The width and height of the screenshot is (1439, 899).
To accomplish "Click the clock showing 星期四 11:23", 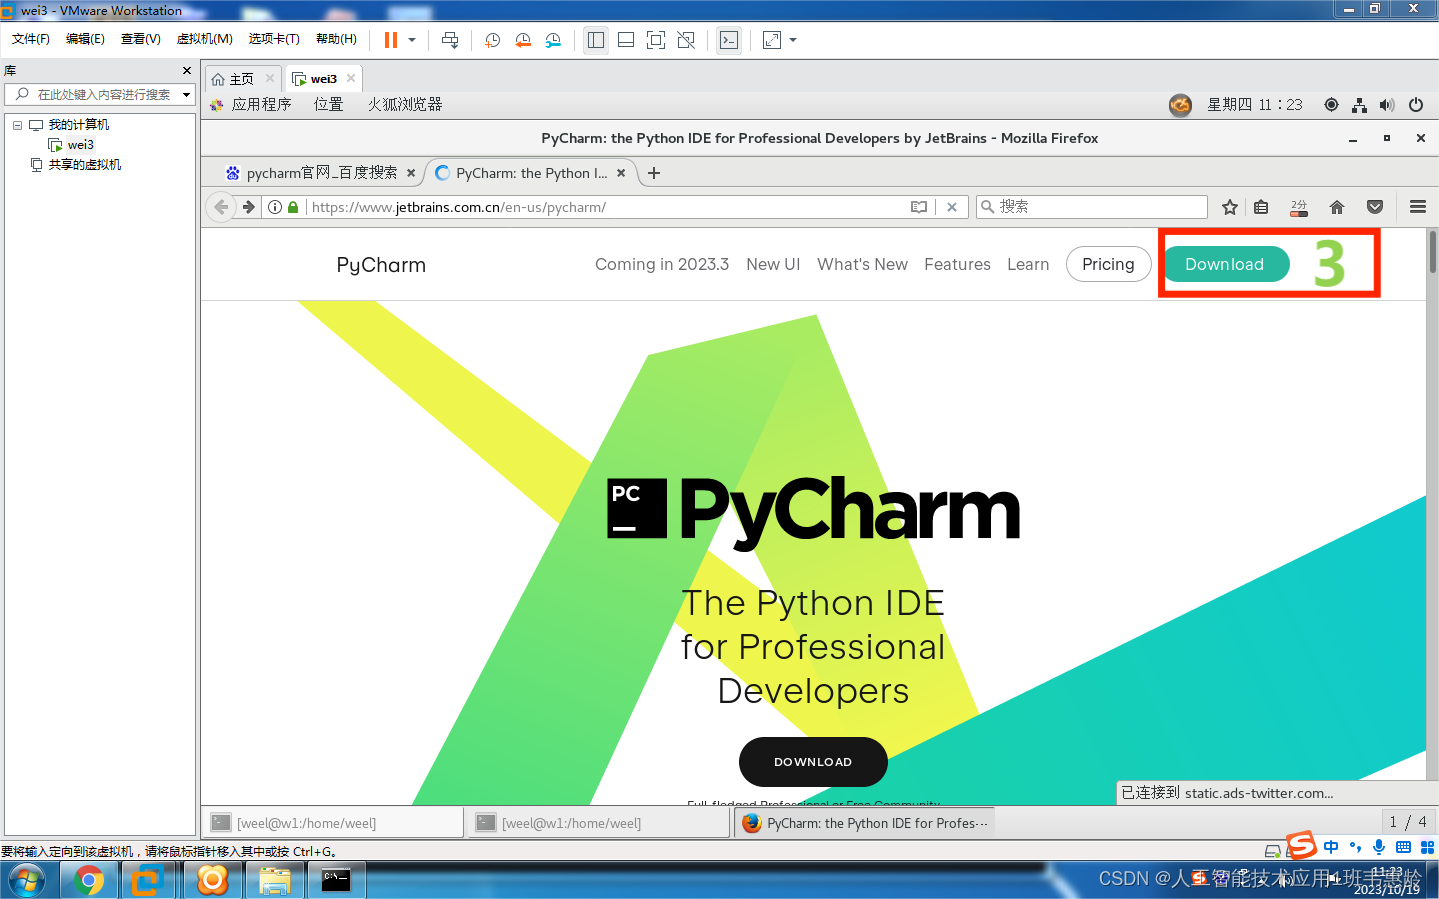I will (x=1255, y=105).
